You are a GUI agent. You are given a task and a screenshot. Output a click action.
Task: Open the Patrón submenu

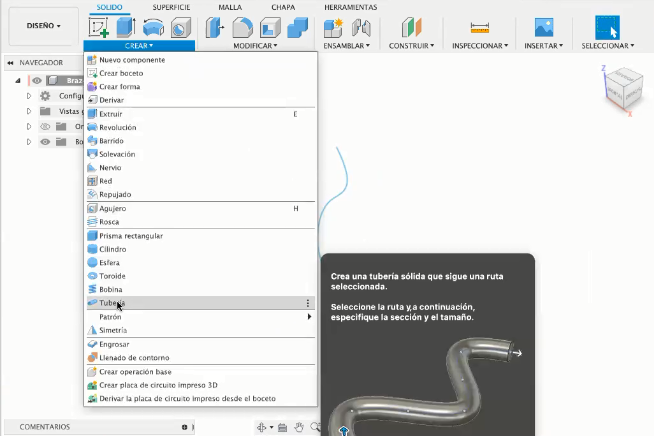coord(201,317)
